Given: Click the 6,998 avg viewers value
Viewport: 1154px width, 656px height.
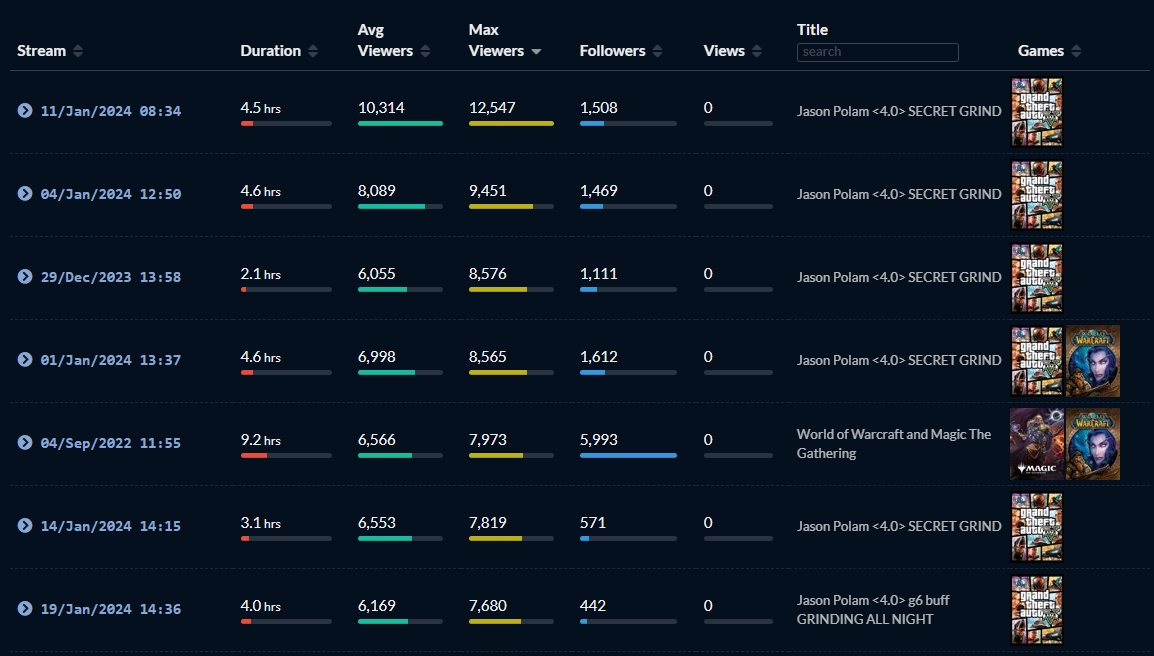Looking at the screenshot, I should coord(376,356).
